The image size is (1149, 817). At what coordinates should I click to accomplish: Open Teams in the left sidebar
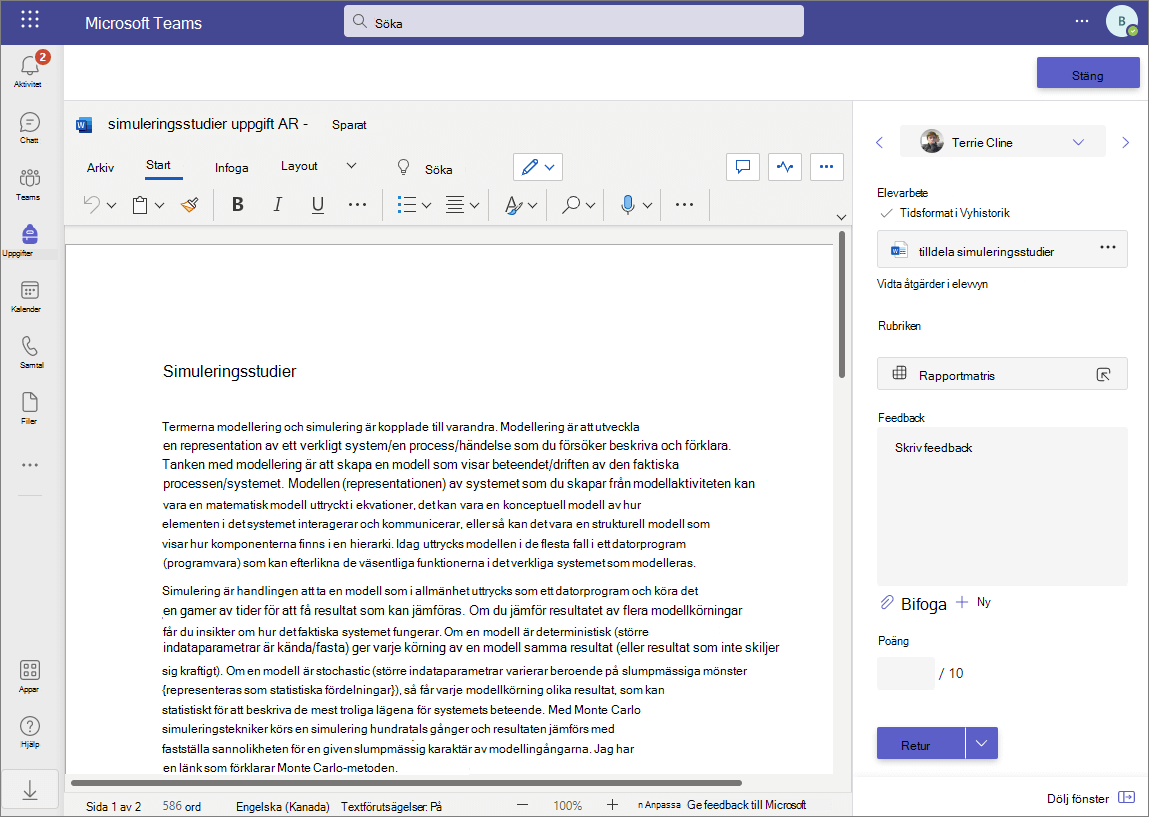pyautogui.click(x=29, y=184)
